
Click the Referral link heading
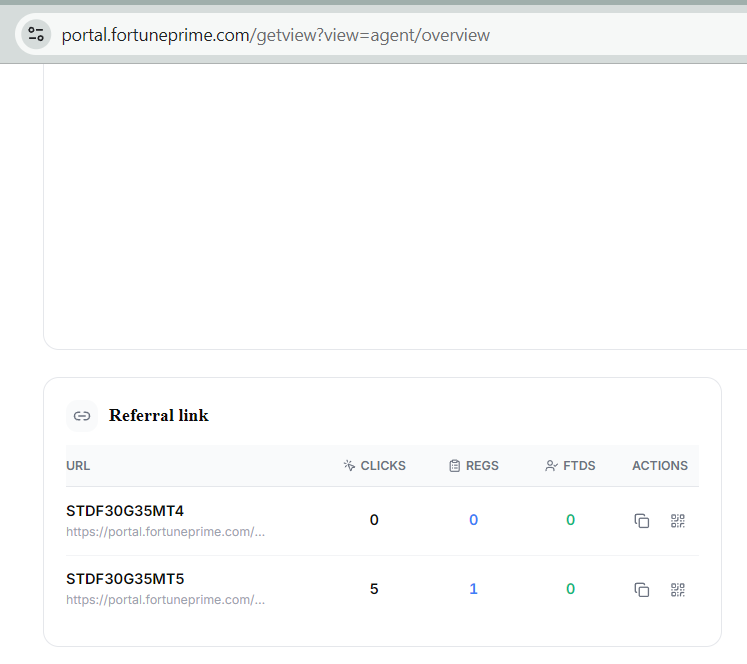(159, 415)
